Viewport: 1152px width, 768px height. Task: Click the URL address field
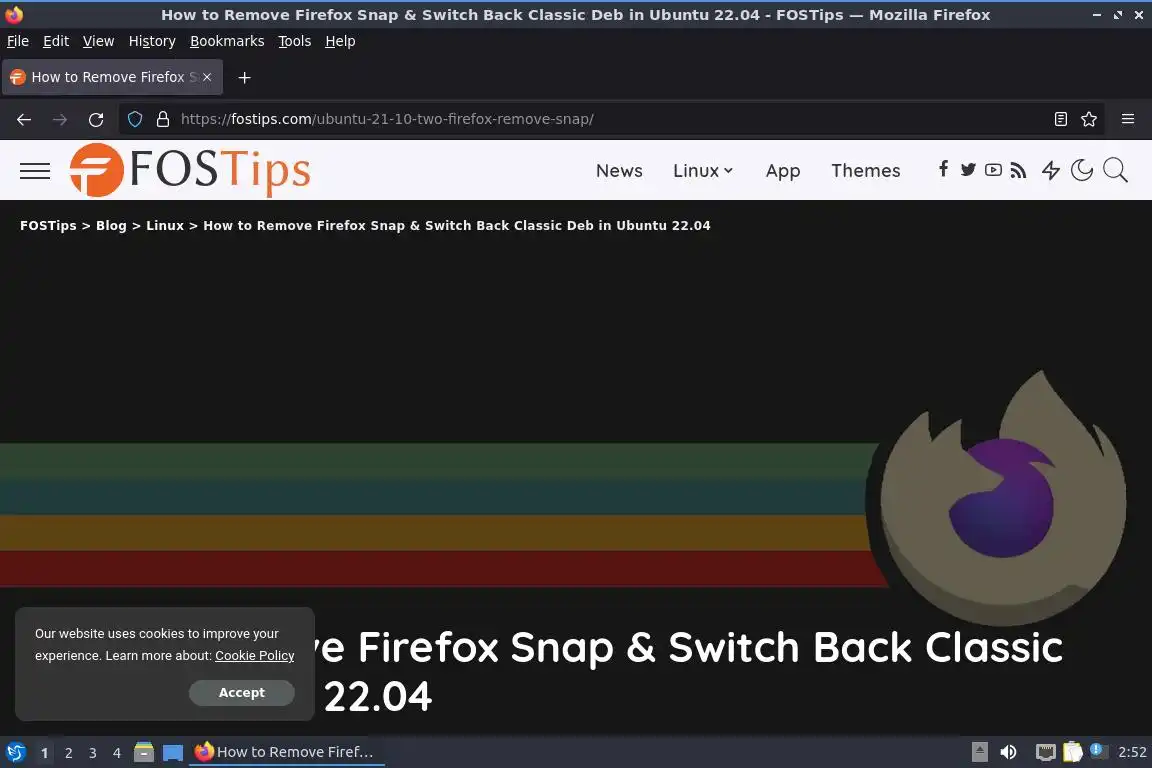click(x=610, y=119)
